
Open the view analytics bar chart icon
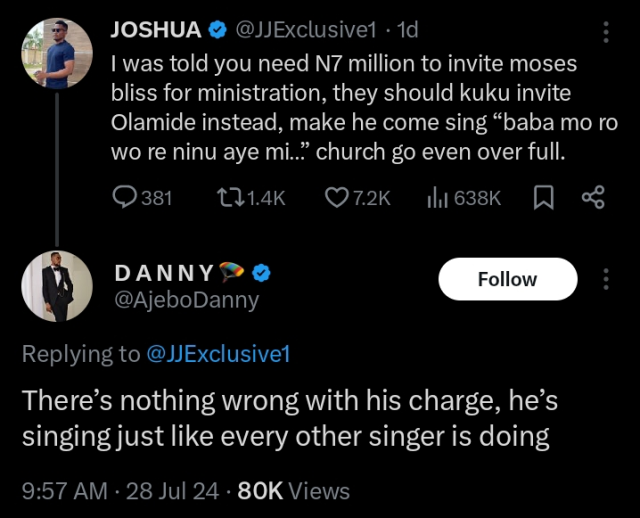[x=437, y=198]
